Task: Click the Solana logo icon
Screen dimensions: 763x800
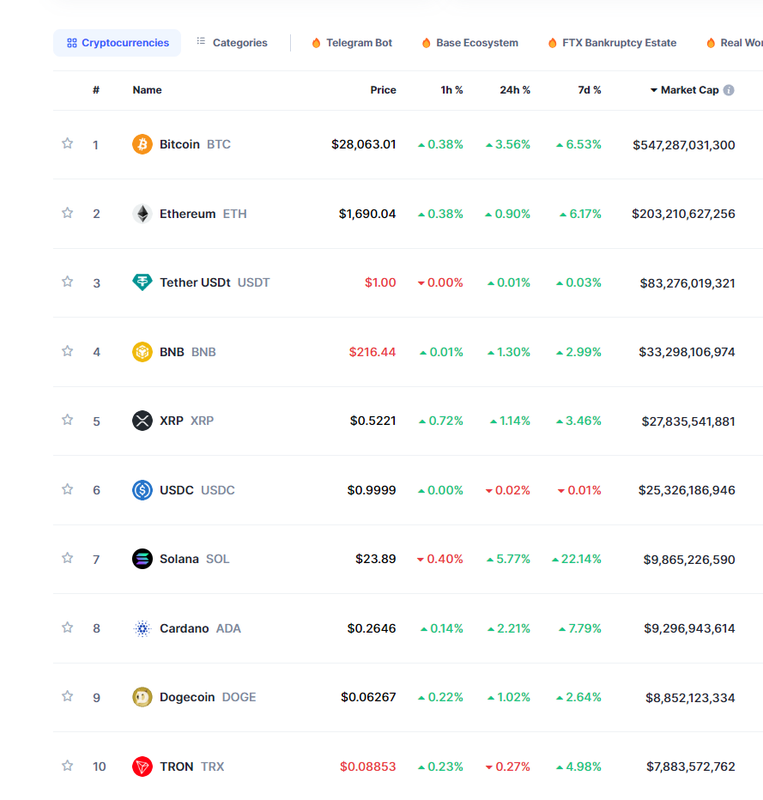Action: click(x=142, y=559)
